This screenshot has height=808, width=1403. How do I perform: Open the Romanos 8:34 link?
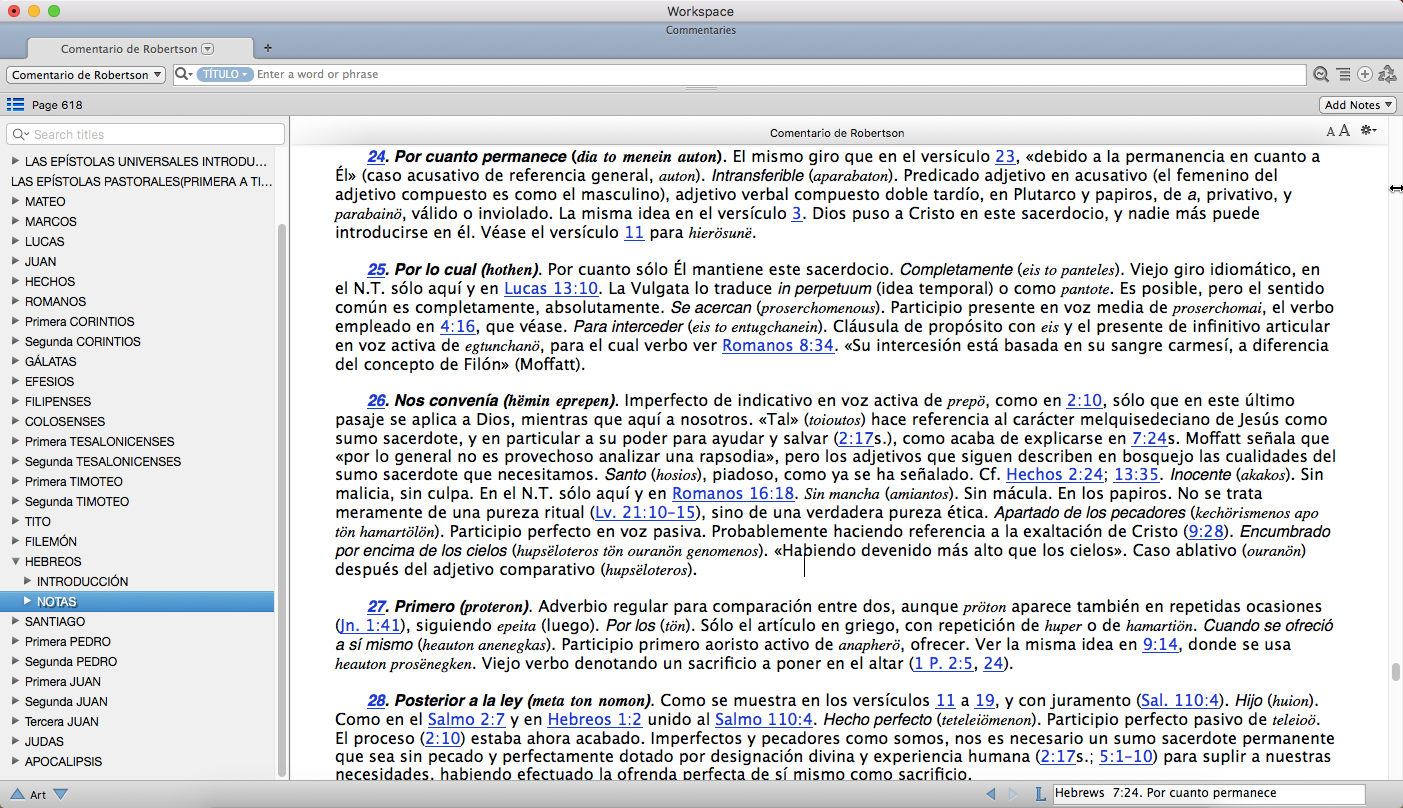(x=777, y=345)
